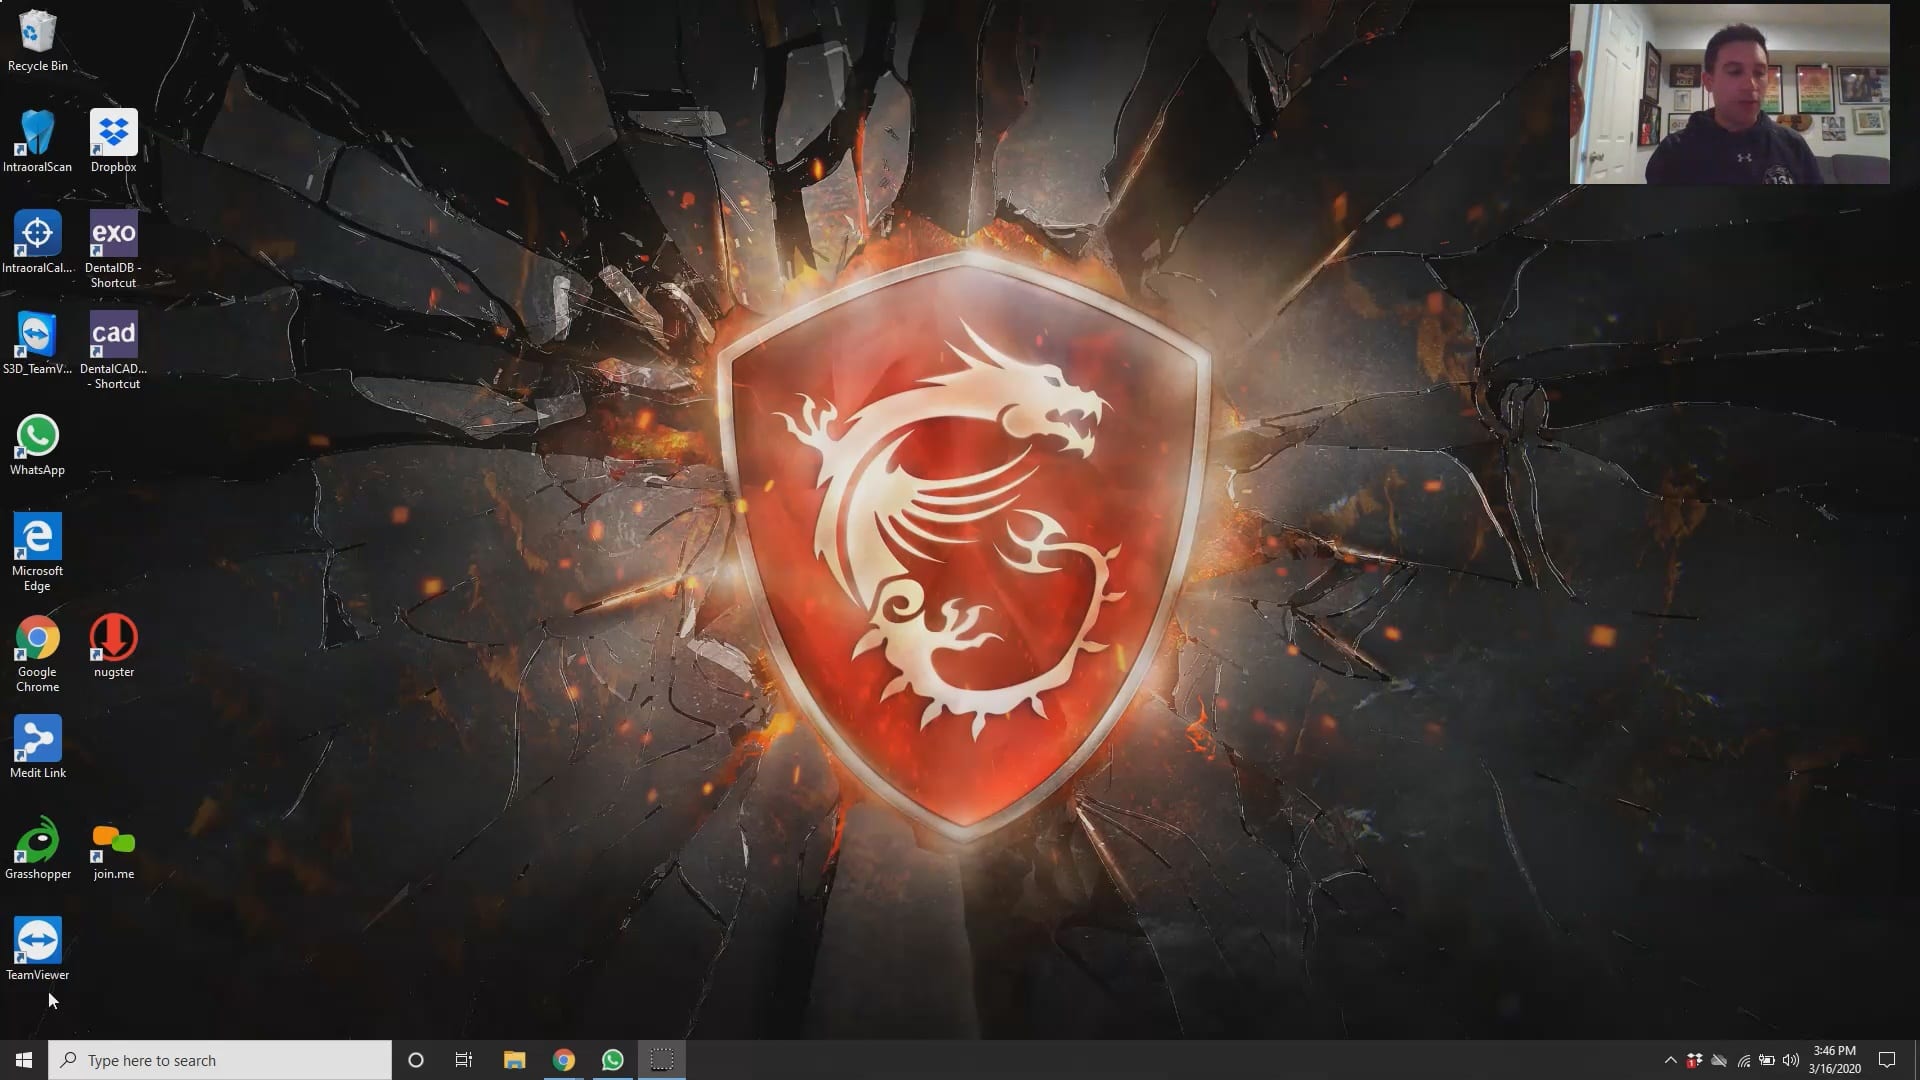This screenshot has height=1080, width=1920.
Task: Click the 'Type here to search' box
Action: [x=220, y=1060]
